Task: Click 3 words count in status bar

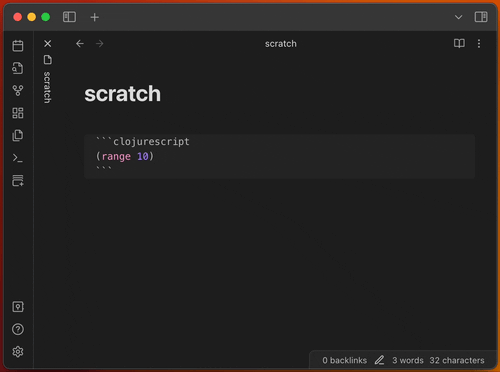Action: tap(408, 360)
